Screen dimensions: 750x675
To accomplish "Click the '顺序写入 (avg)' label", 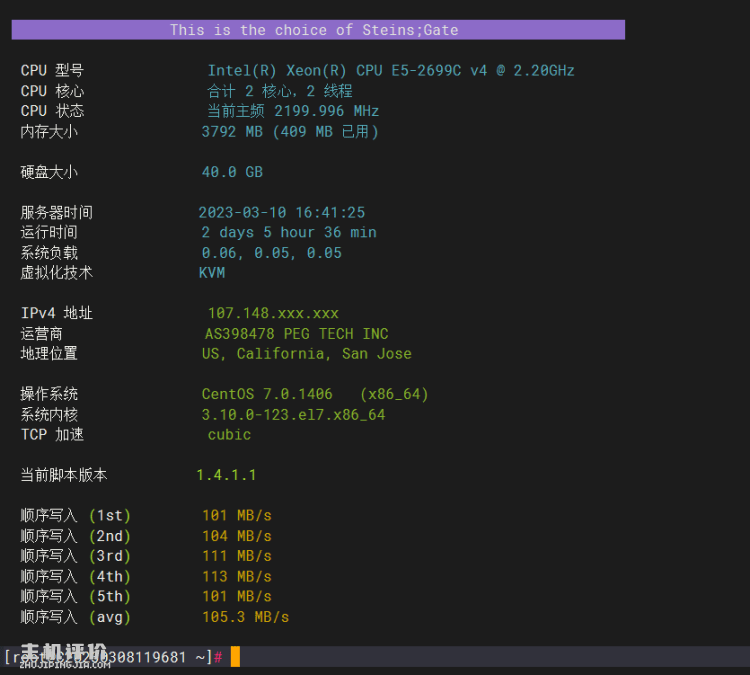I will coord(75,617).
